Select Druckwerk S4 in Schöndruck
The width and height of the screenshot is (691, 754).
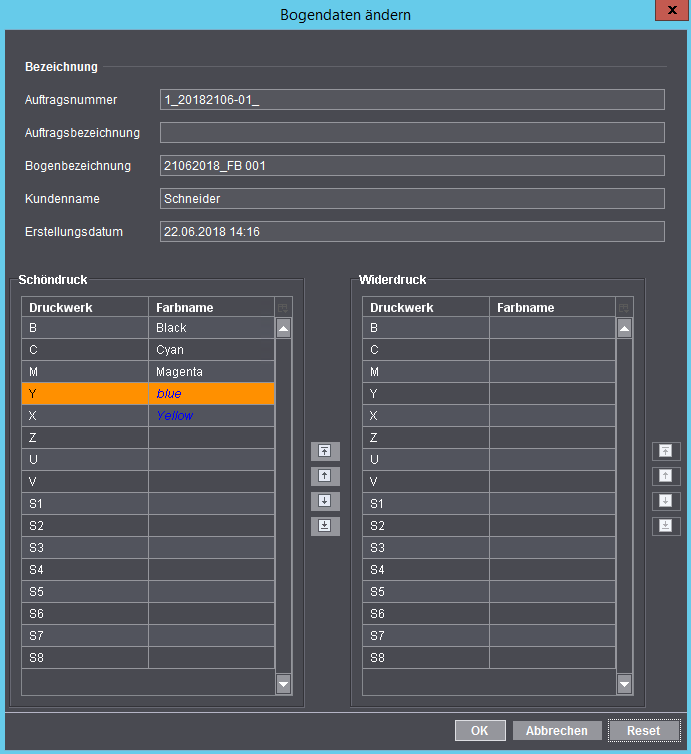pos(85,570)
